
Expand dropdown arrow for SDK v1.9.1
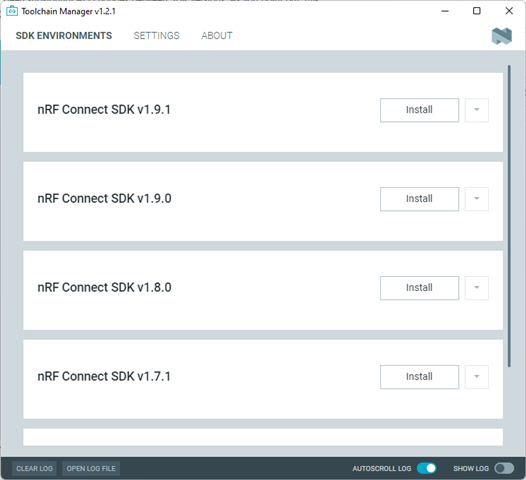pos(477,110)
